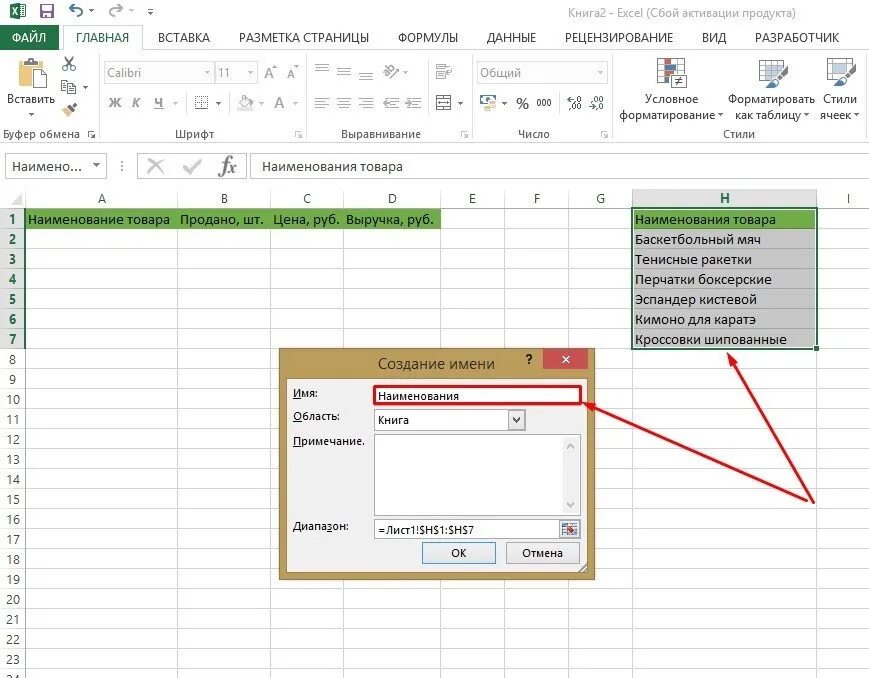Click the Примечание text area

point(477,475)
